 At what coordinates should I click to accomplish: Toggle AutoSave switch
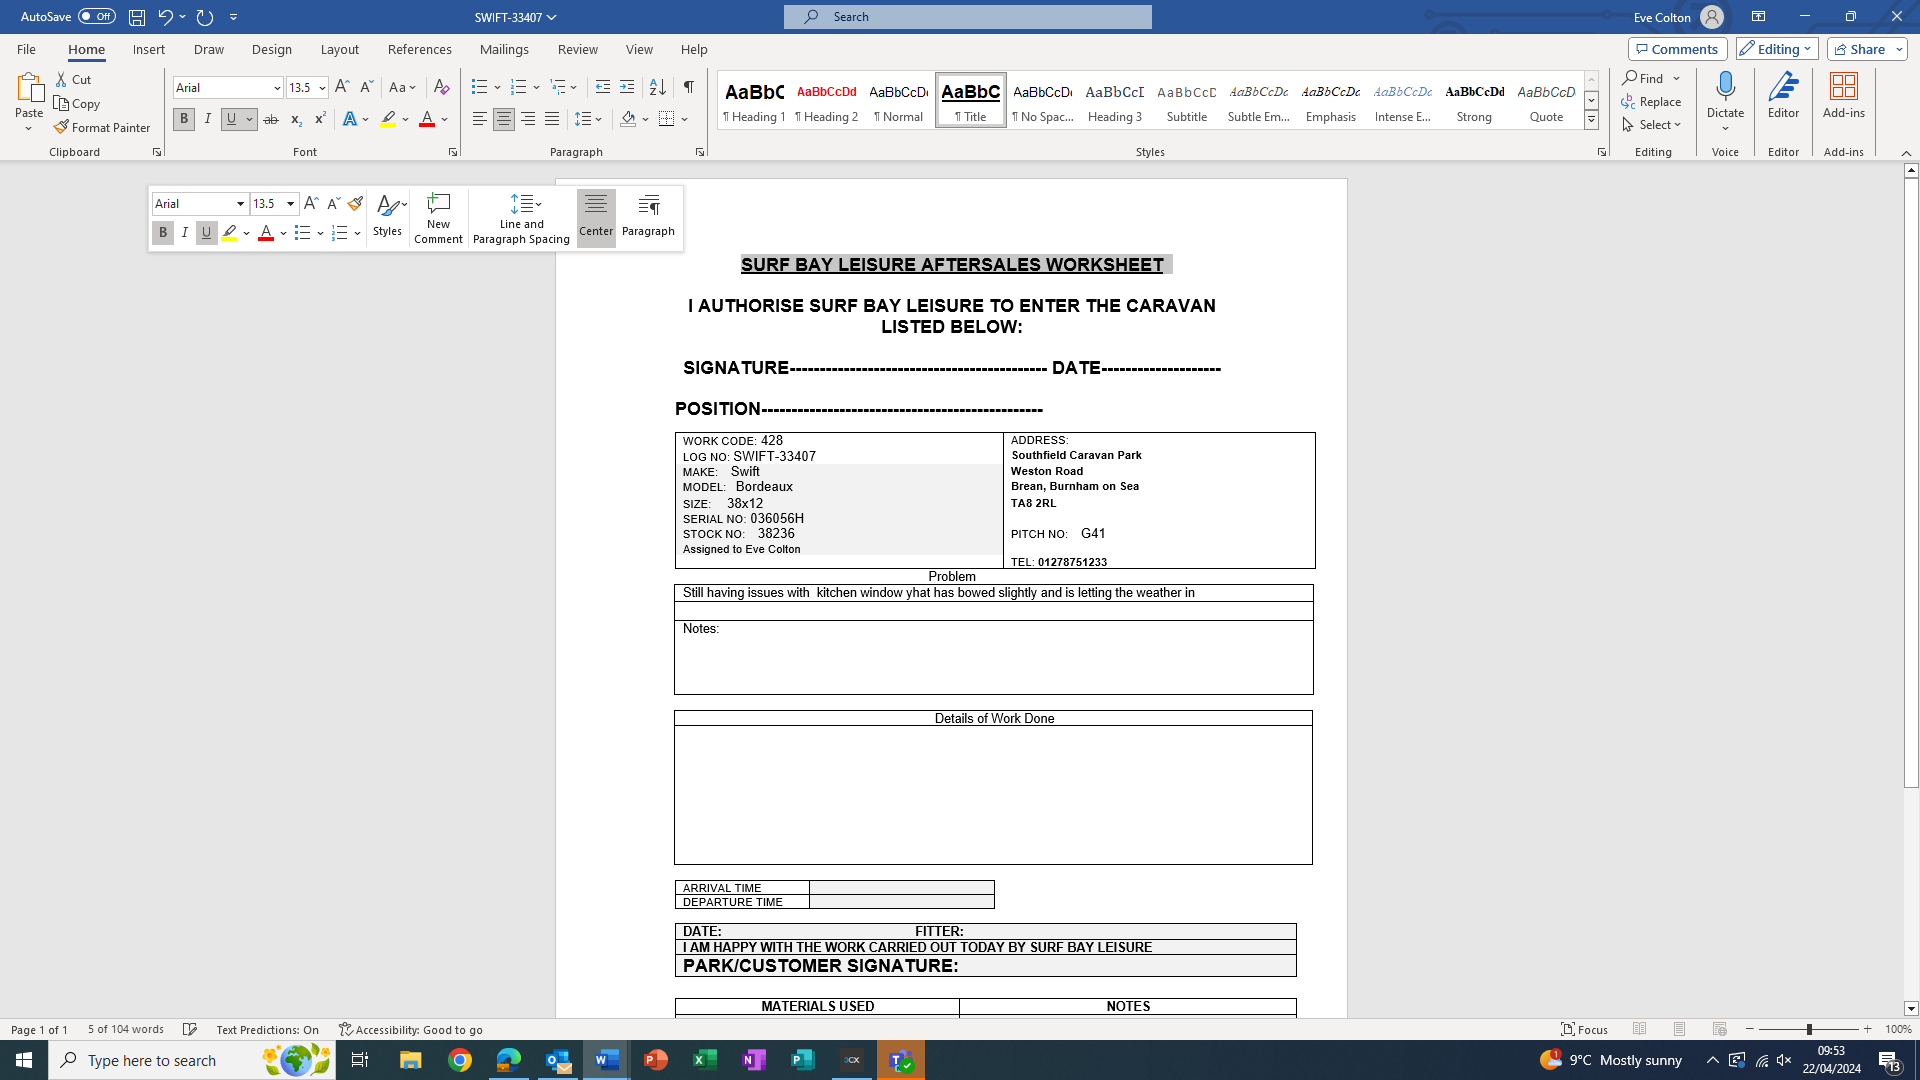tap(96, 17)
